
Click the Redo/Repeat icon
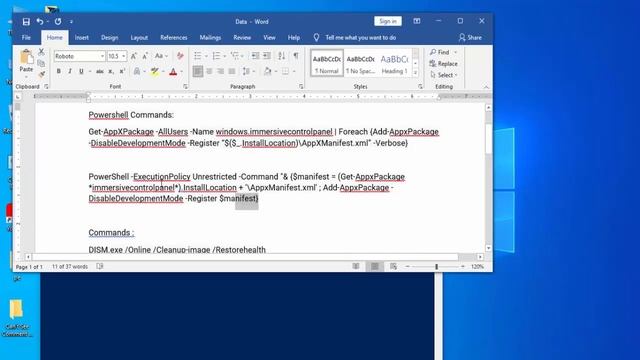tap(58, 22)
